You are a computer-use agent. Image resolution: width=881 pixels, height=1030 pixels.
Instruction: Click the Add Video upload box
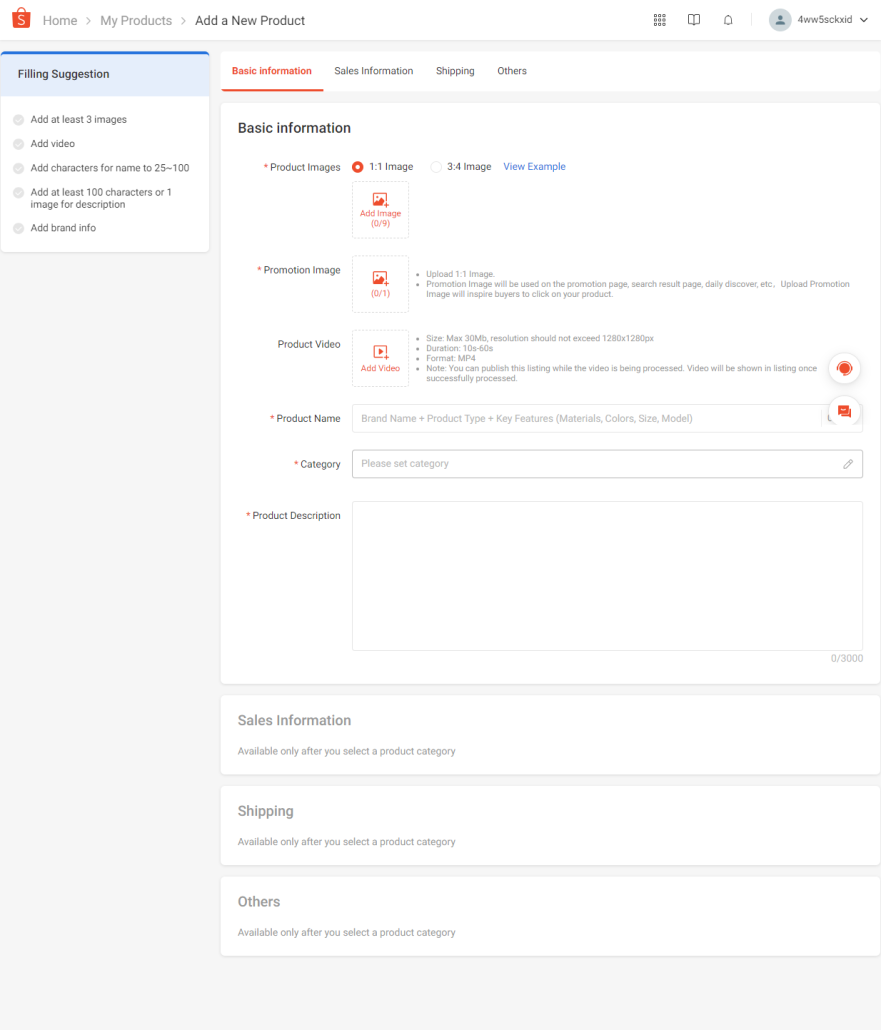pyautogui.click(x=380, y=358)
